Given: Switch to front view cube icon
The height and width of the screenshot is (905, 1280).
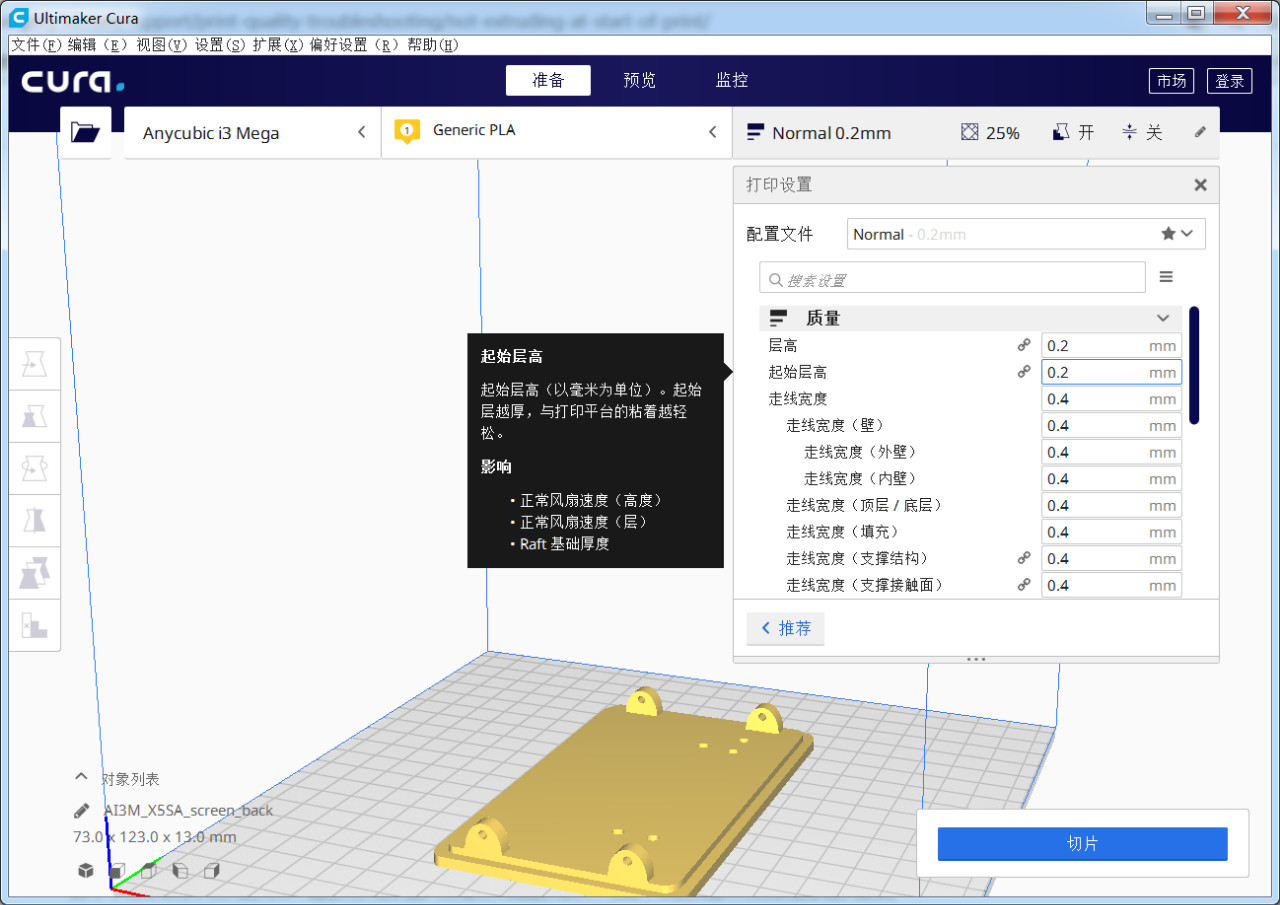Looking at the screenshot, I should 117,870.
